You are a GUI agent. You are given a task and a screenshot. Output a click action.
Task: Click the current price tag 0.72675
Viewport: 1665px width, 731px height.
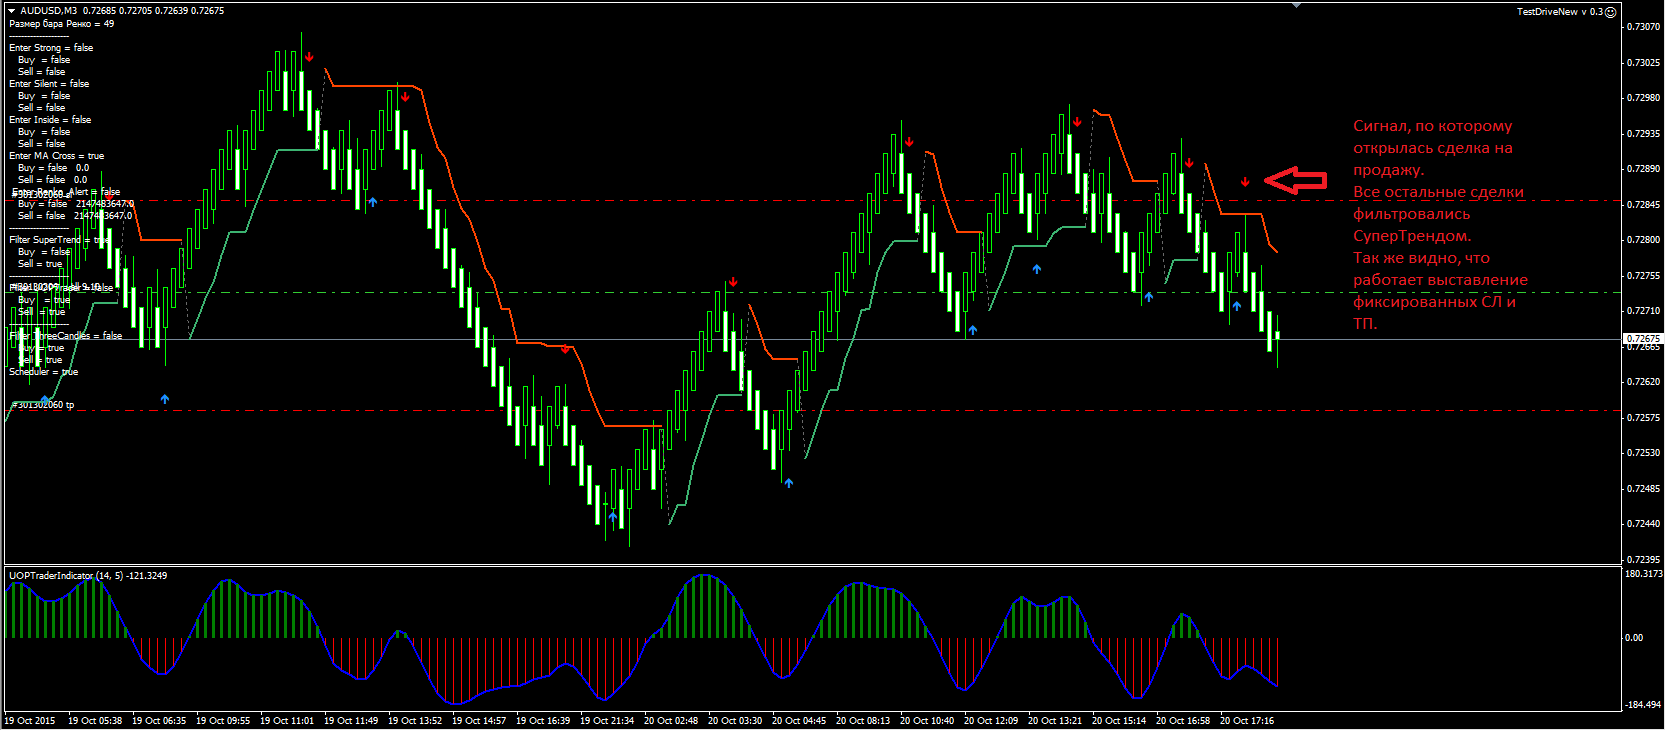[1642, 339]
